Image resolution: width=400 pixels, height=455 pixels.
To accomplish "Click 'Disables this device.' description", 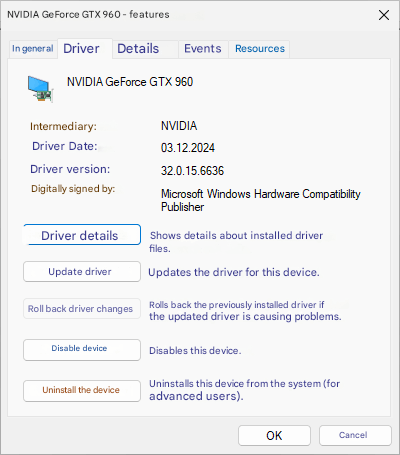I will pos(195,351).
